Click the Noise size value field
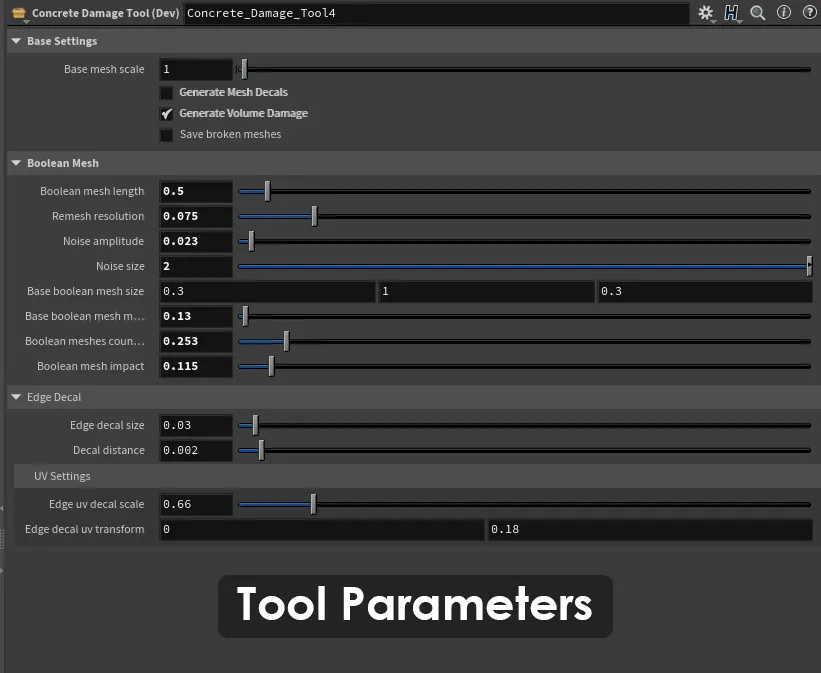Image resolution: width=821 pixels, height=673 pixels. click(x=196, y=266)
